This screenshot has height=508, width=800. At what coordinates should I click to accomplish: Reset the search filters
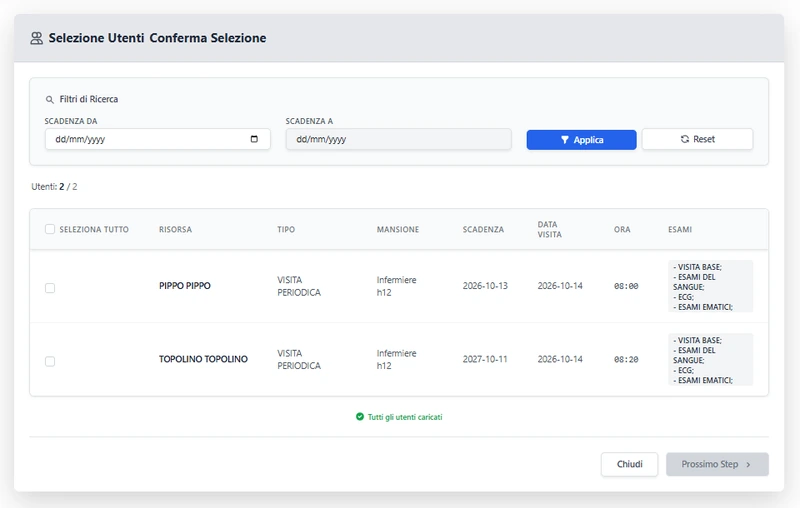(x=697, y=139)
